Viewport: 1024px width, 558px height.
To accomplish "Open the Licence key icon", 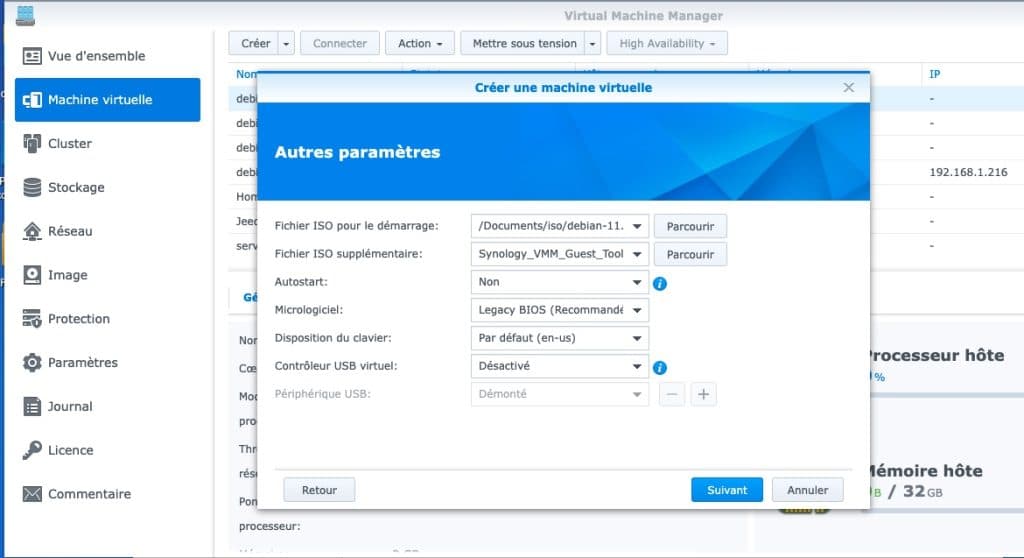I will point(32,450).
